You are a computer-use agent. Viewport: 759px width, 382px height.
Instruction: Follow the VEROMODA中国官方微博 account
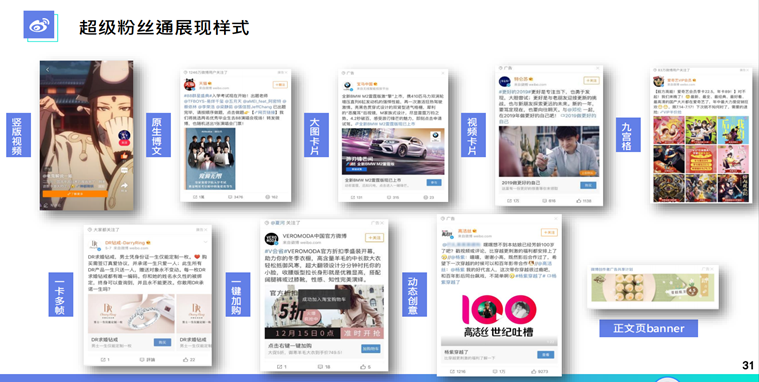[374, 238]
